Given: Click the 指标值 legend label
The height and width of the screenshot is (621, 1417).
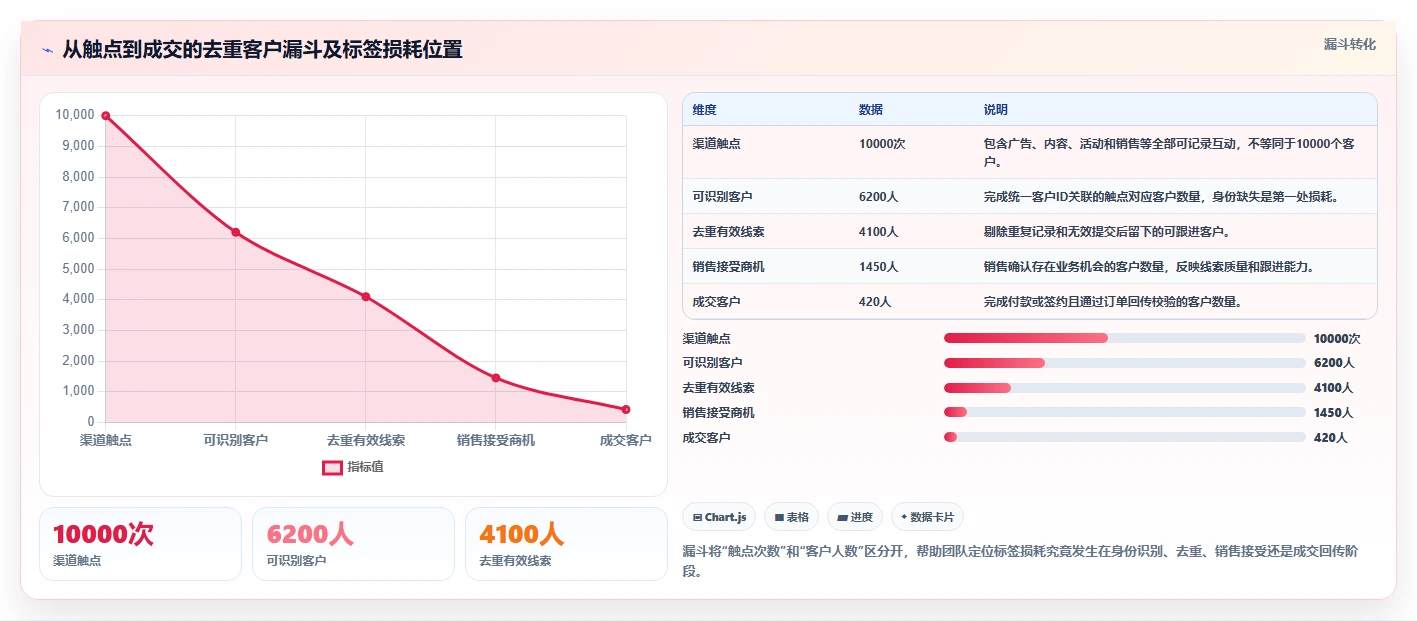Looking at the screenshot, I should pyautogui.click(x=365, y=467).
